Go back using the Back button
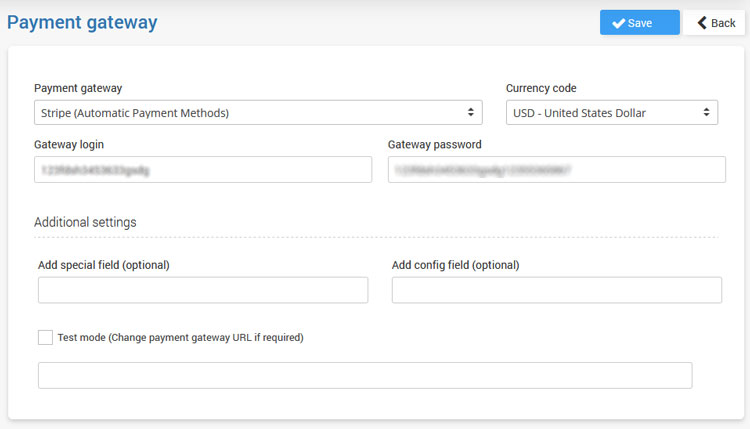750x429 pixels. pos(714,23)
